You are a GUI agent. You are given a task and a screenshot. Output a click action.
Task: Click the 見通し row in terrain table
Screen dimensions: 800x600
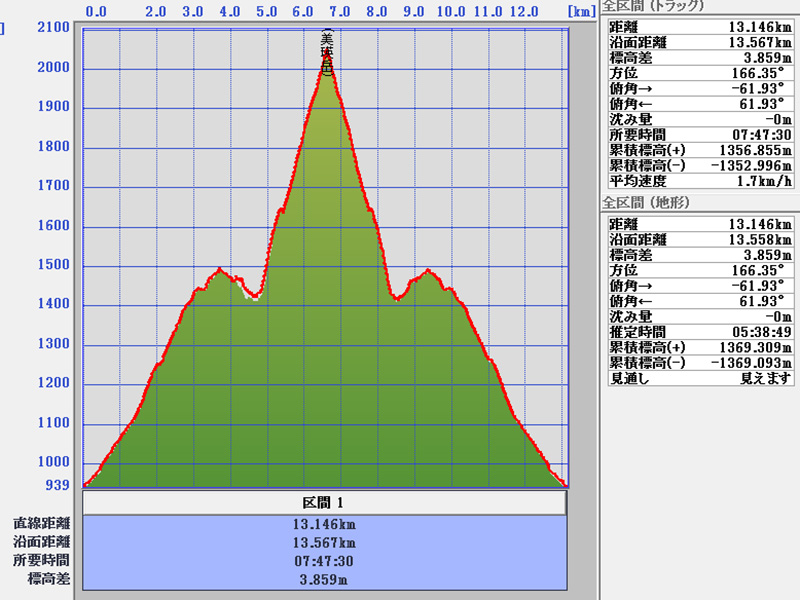pos(700,378)
